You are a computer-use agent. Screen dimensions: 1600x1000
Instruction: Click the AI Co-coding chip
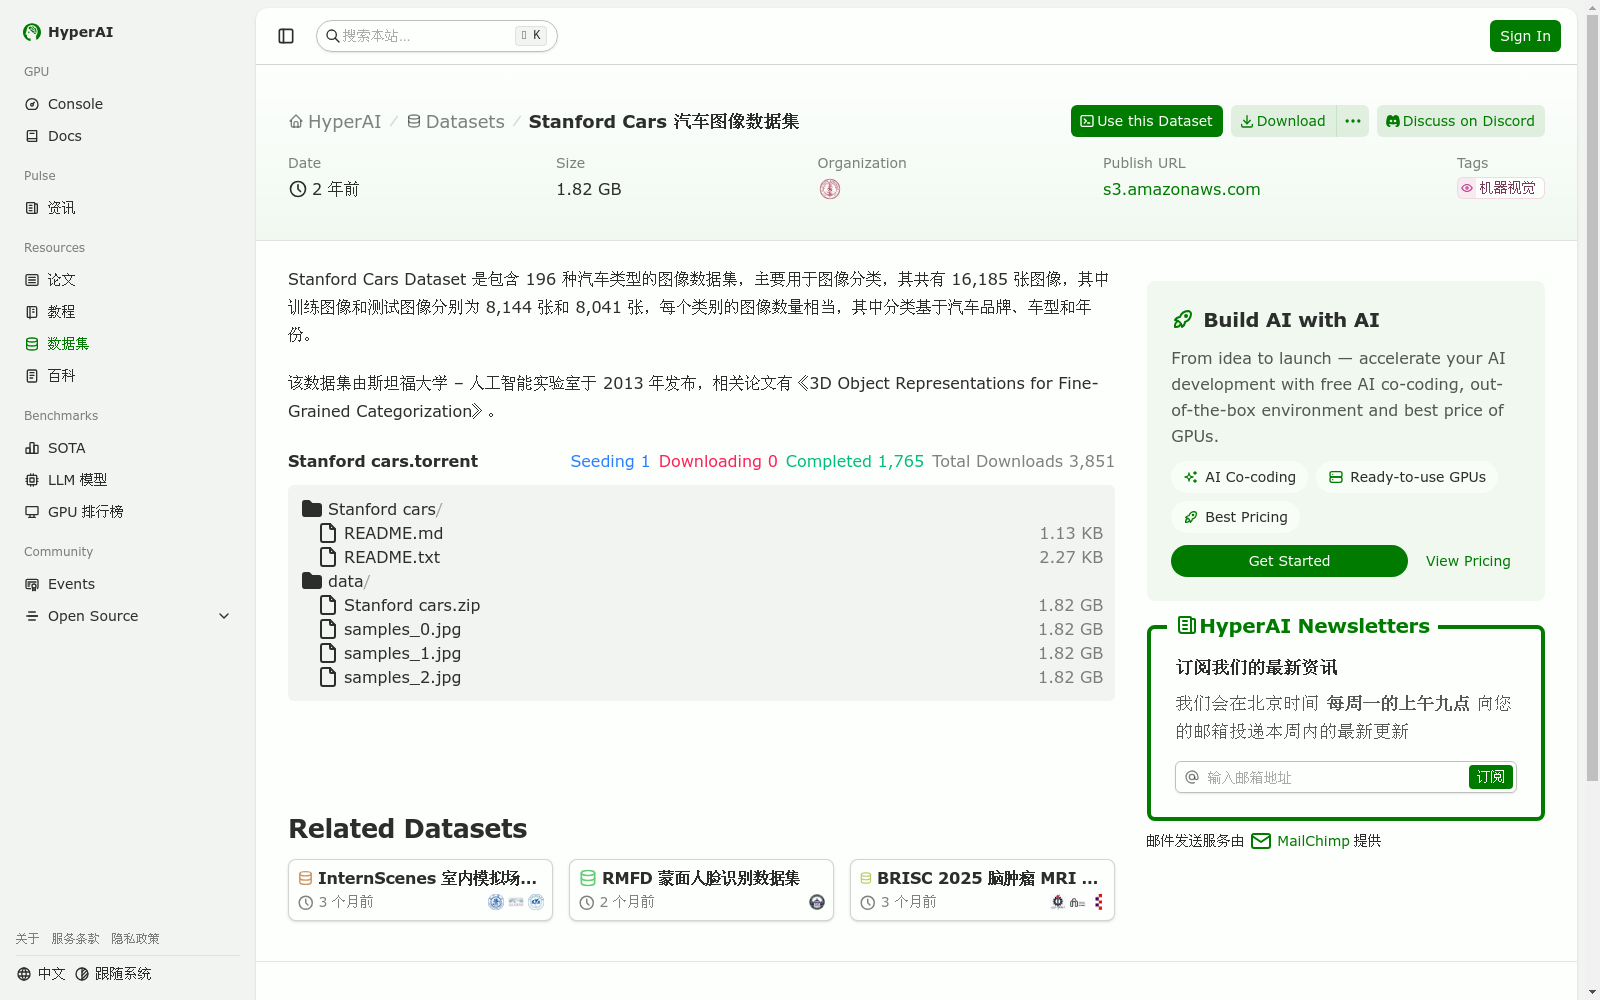1240,477
